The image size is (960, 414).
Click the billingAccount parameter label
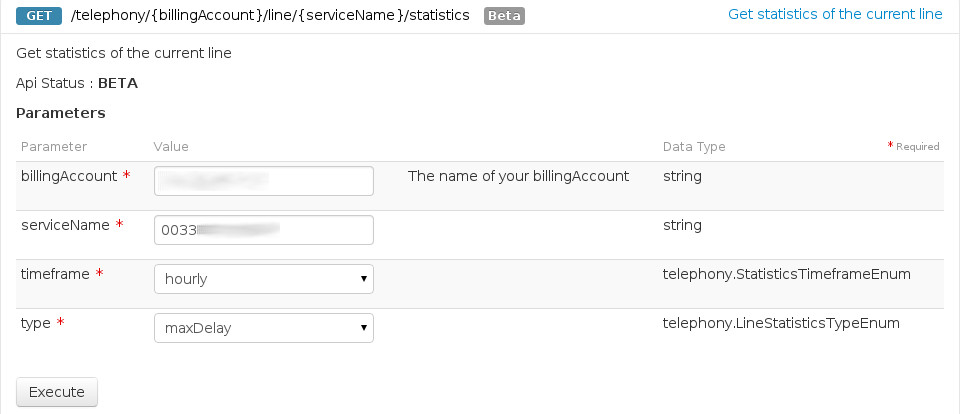click(69, 176)
